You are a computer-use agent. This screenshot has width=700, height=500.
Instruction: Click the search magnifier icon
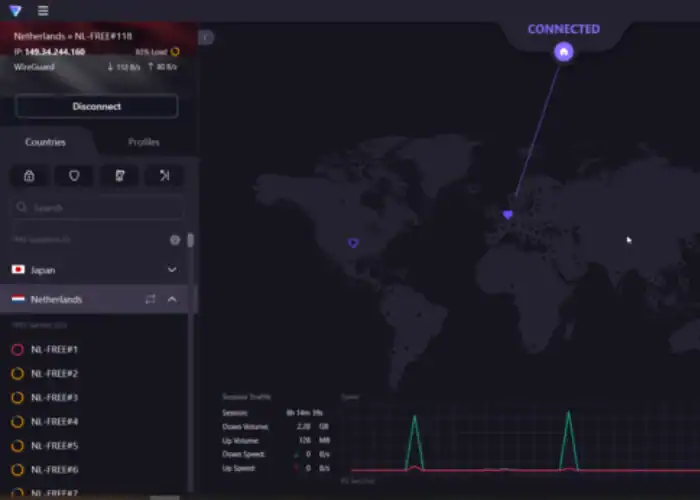point(21,207)
